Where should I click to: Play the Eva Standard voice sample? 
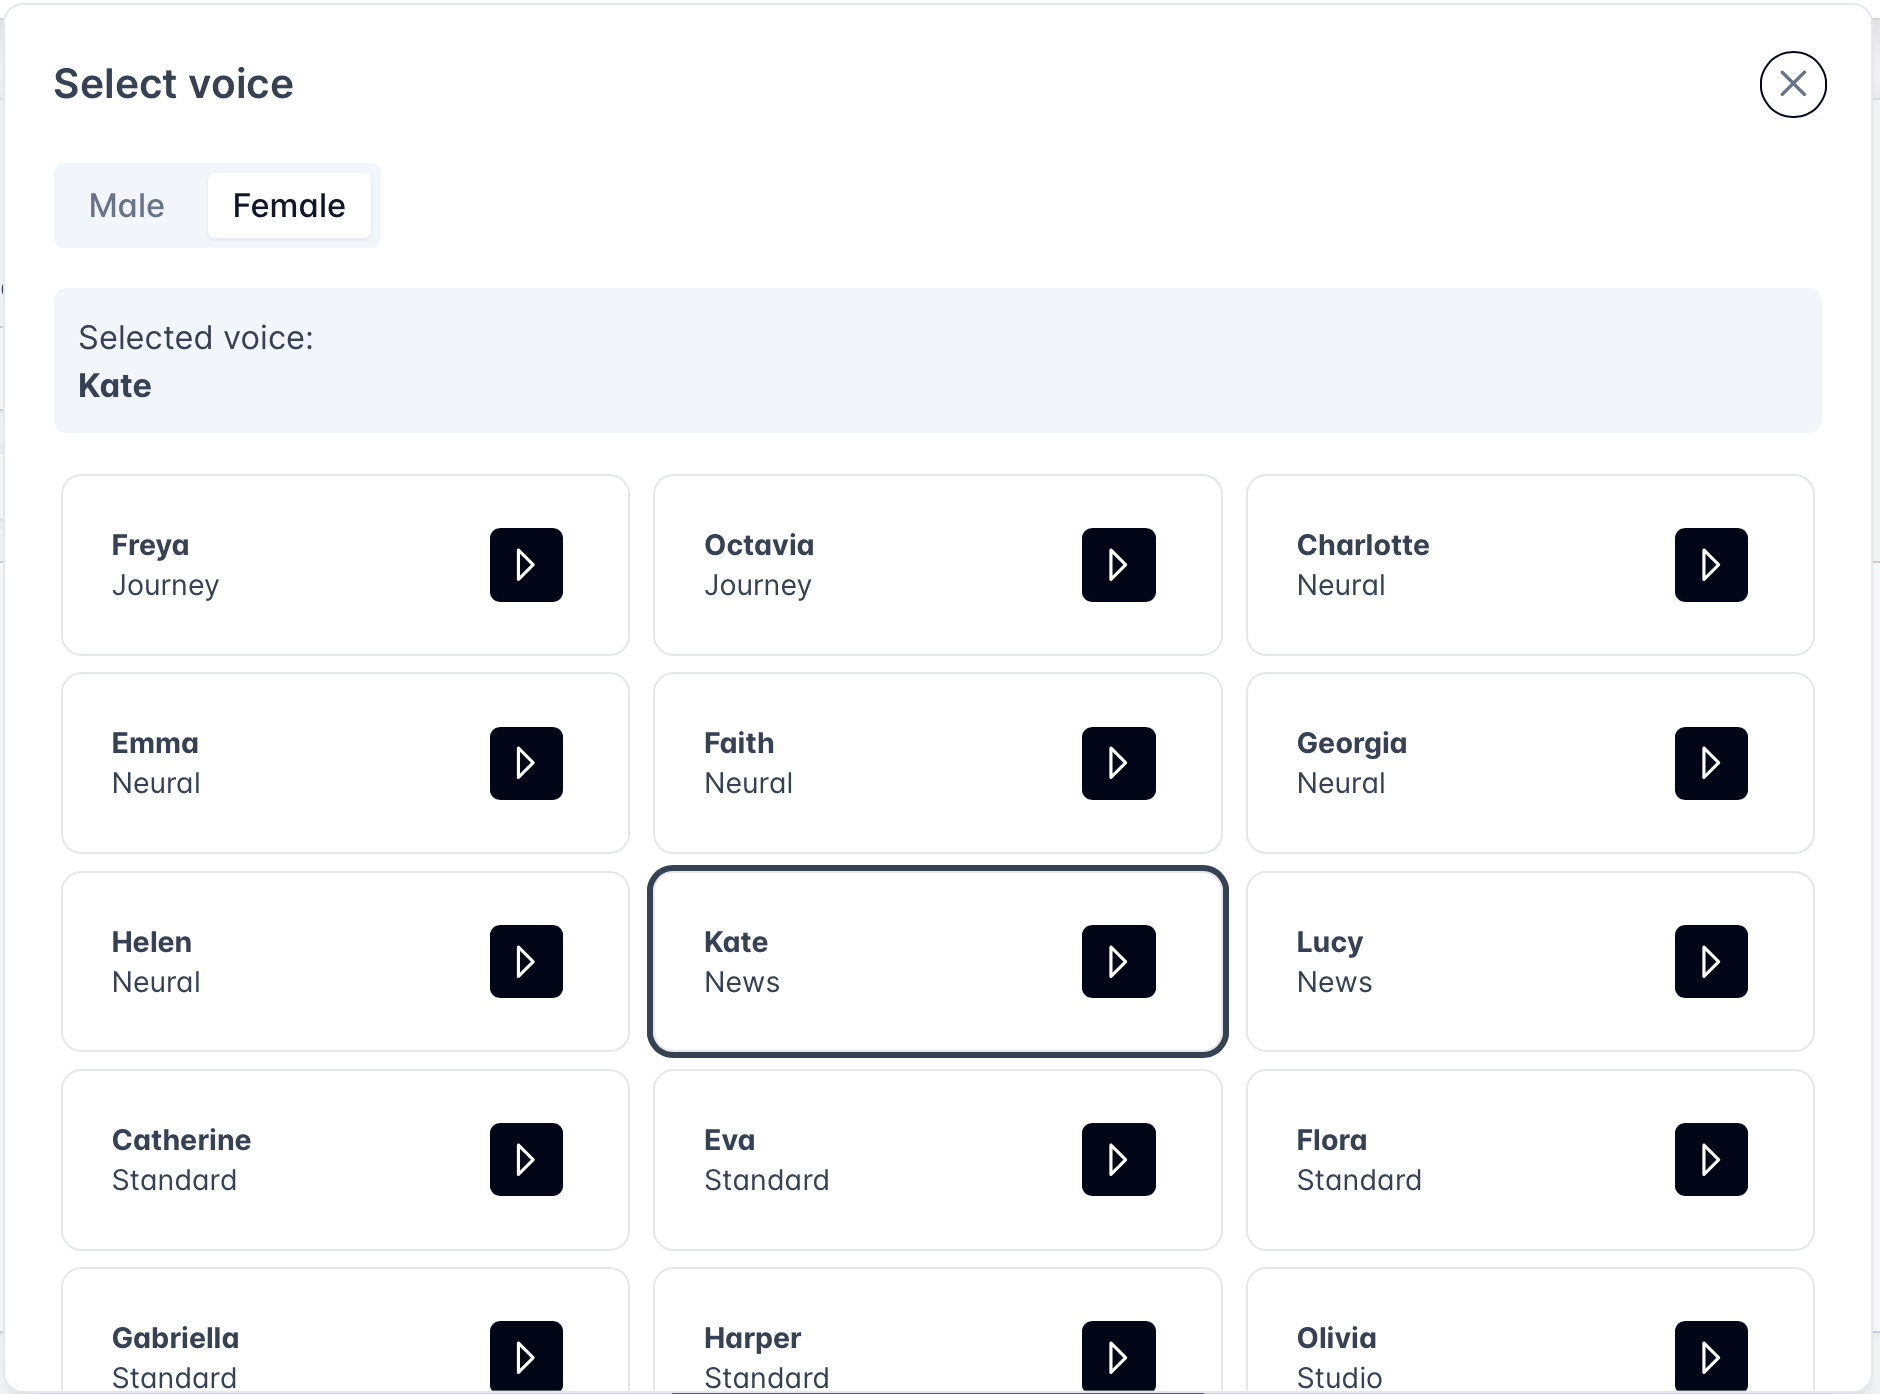tap(1118, 1159)
